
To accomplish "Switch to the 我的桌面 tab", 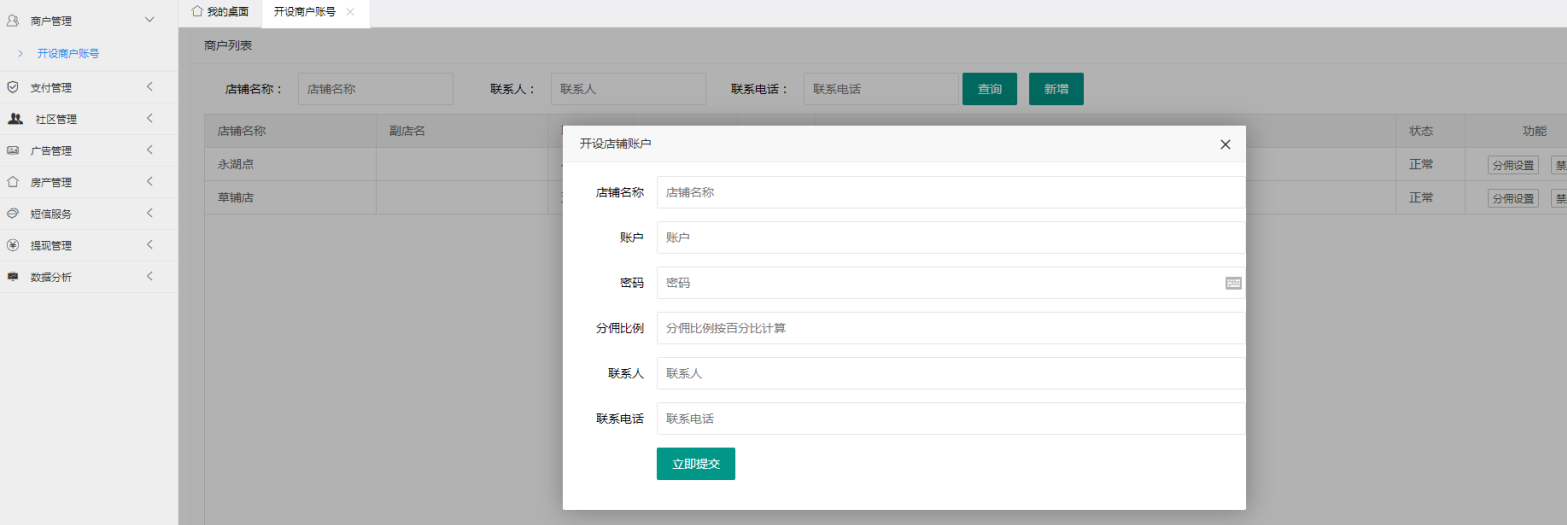I will pos(220,12).
